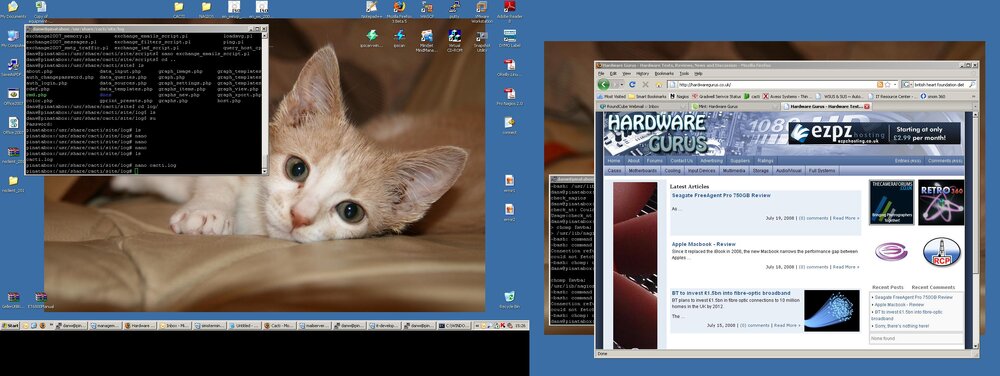This screenshot has width=1000, height=376.
Task: Open the Recent Comments sidebar tab
Action: [x=933, y=287]
